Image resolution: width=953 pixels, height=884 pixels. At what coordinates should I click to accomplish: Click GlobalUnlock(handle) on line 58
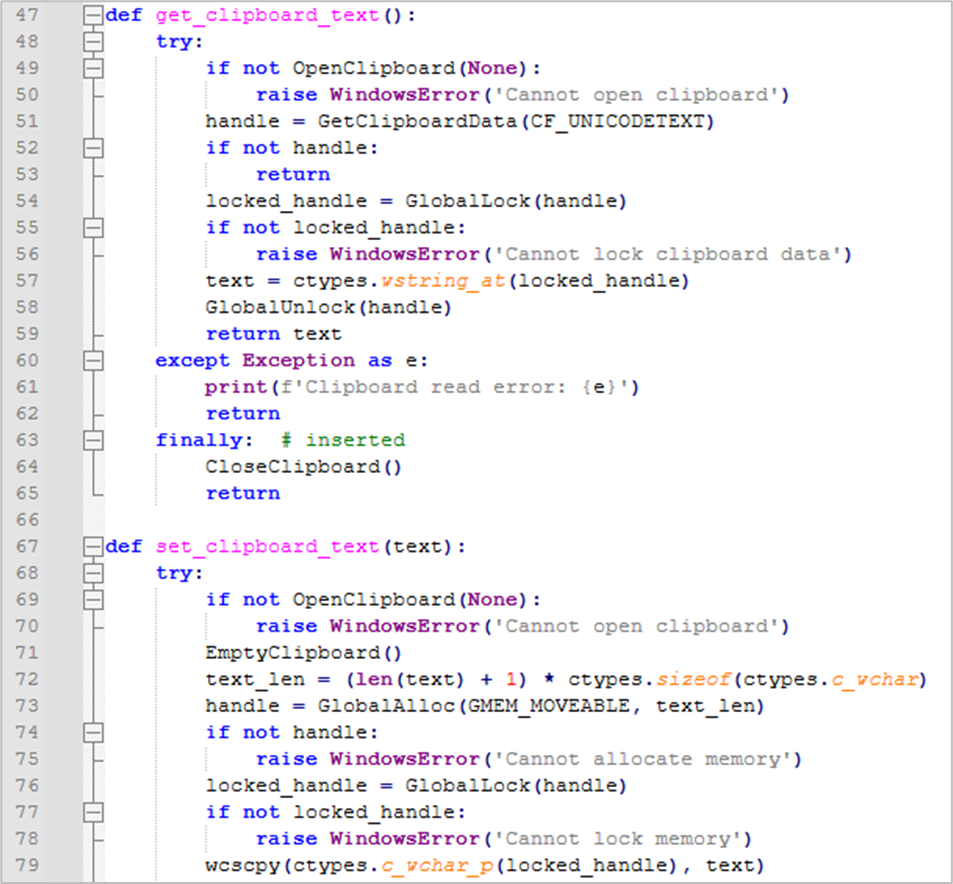pos(328,308)
